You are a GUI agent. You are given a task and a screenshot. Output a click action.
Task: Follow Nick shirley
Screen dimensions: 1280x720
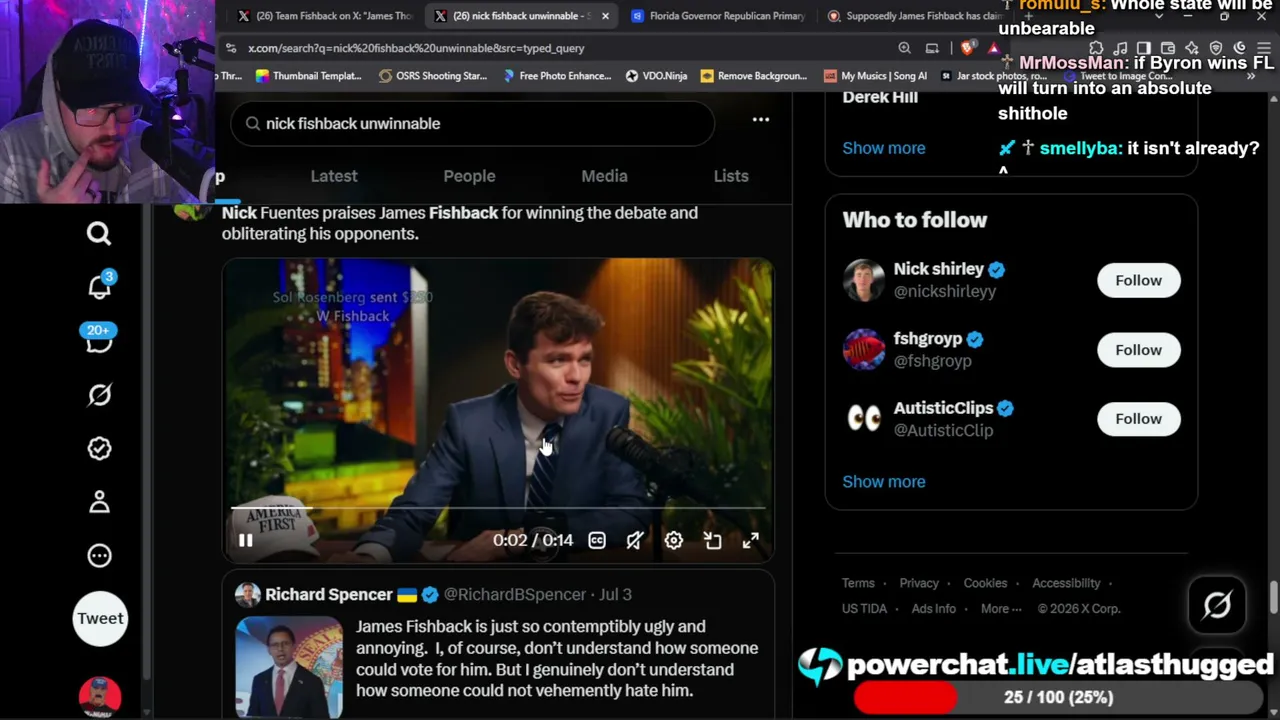click(1138, 280)
